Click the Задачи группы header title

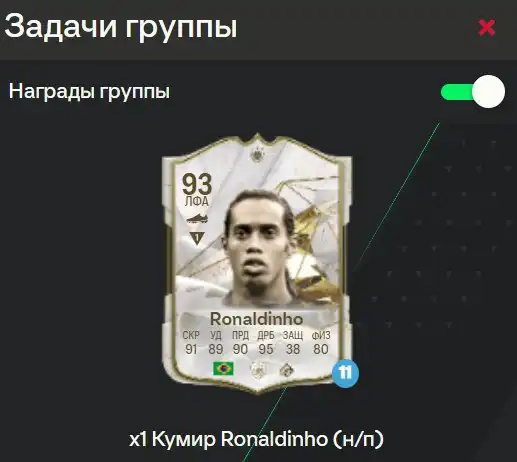point(121,27)
